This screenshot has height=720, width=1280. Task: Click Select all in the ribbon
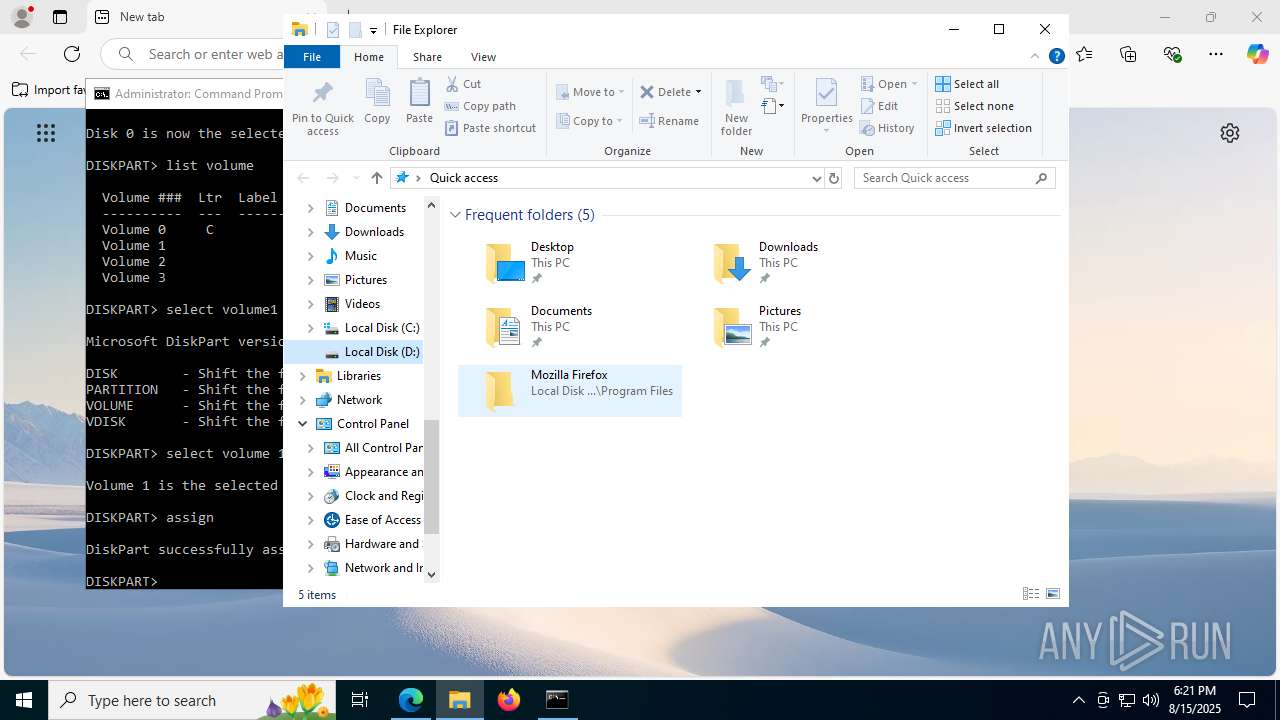(x=967, y=84)
